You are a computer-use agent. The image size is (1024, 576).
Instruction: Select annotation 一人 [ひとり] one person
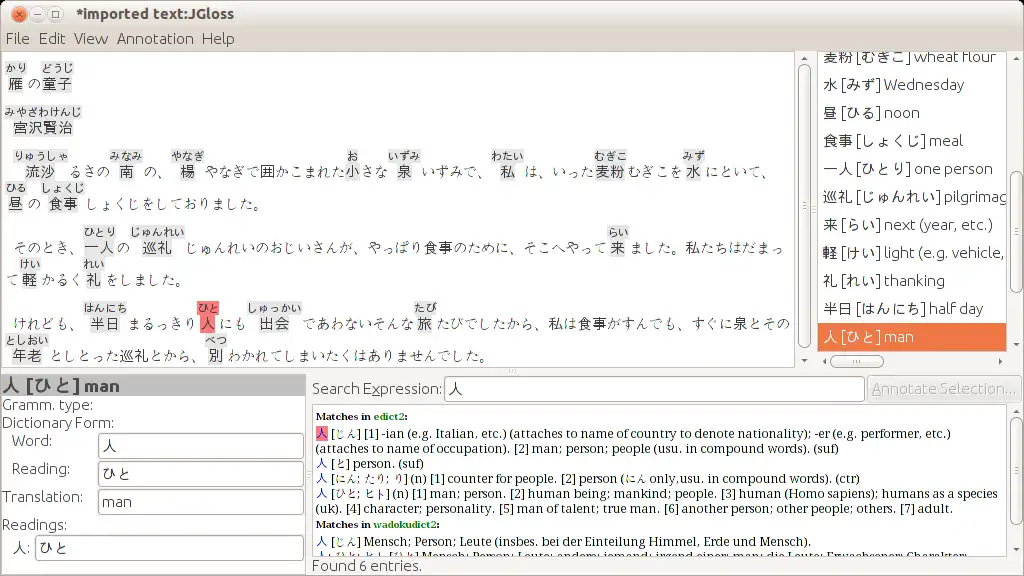click(x=912, y=169)
